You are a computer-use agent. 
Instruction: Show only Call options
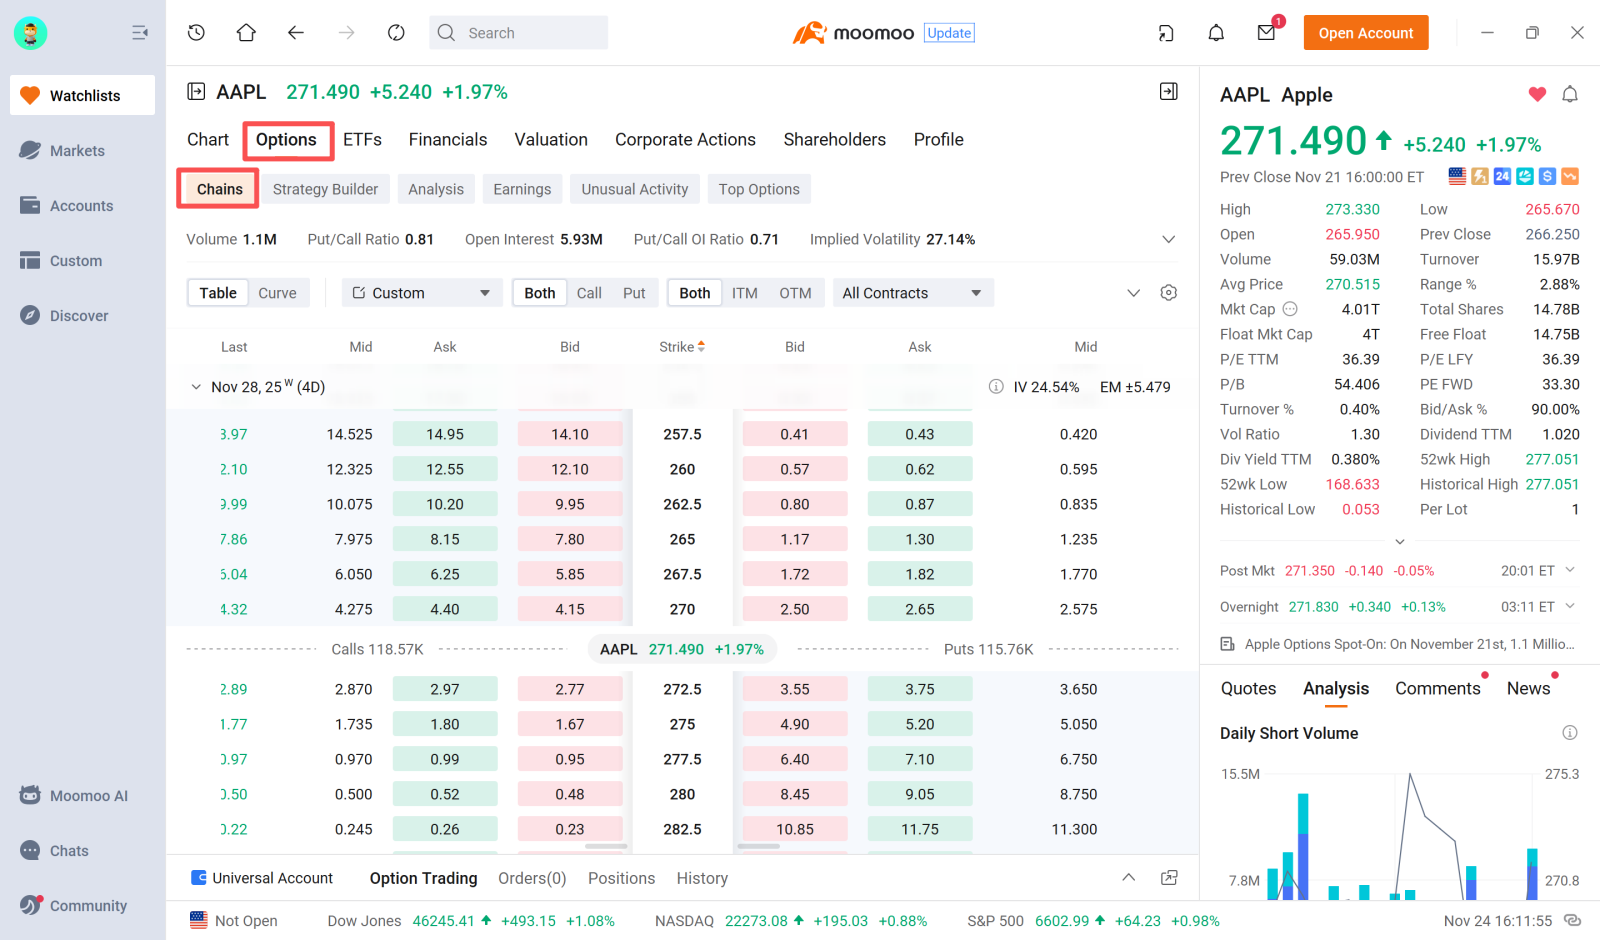589,293
